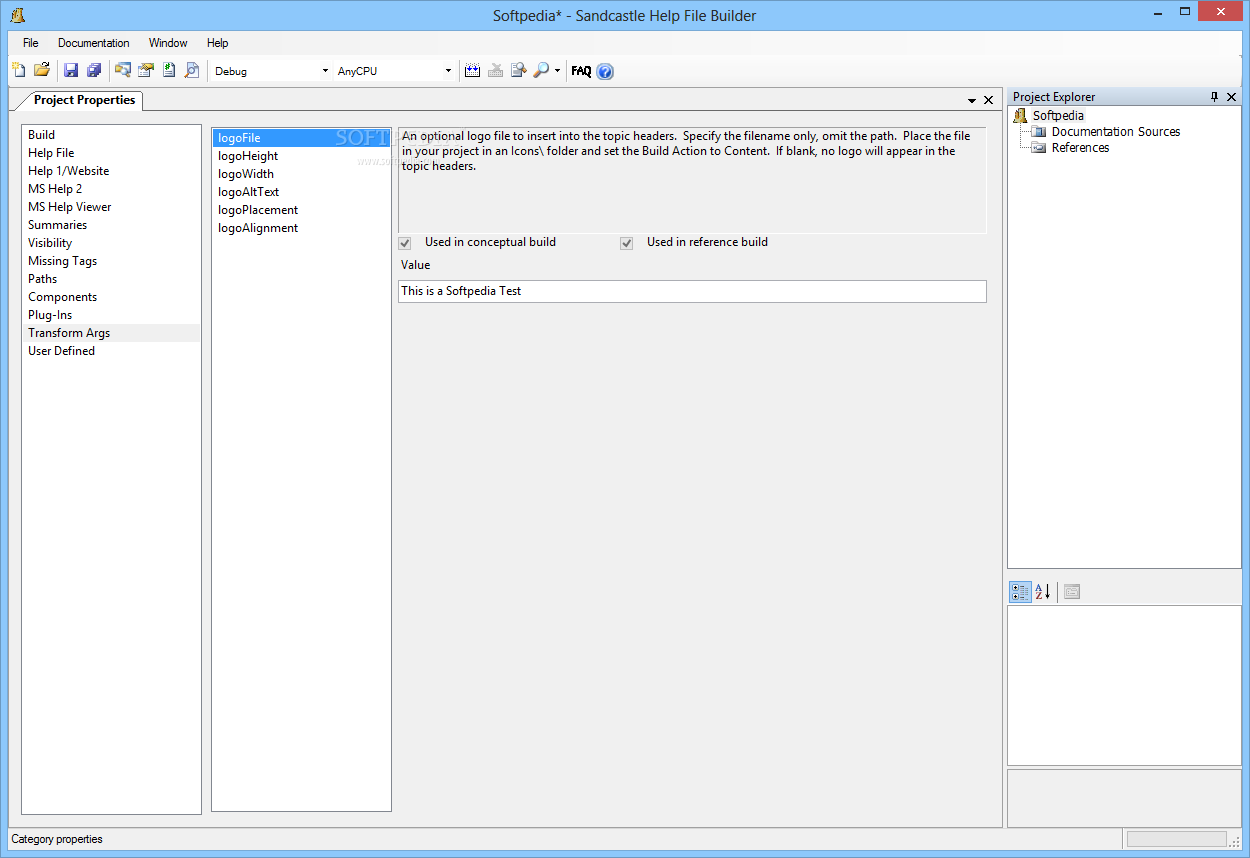1250x858 pixels.
Task: Expand the View Help File dropdown arrow
Action: [557, 71]
